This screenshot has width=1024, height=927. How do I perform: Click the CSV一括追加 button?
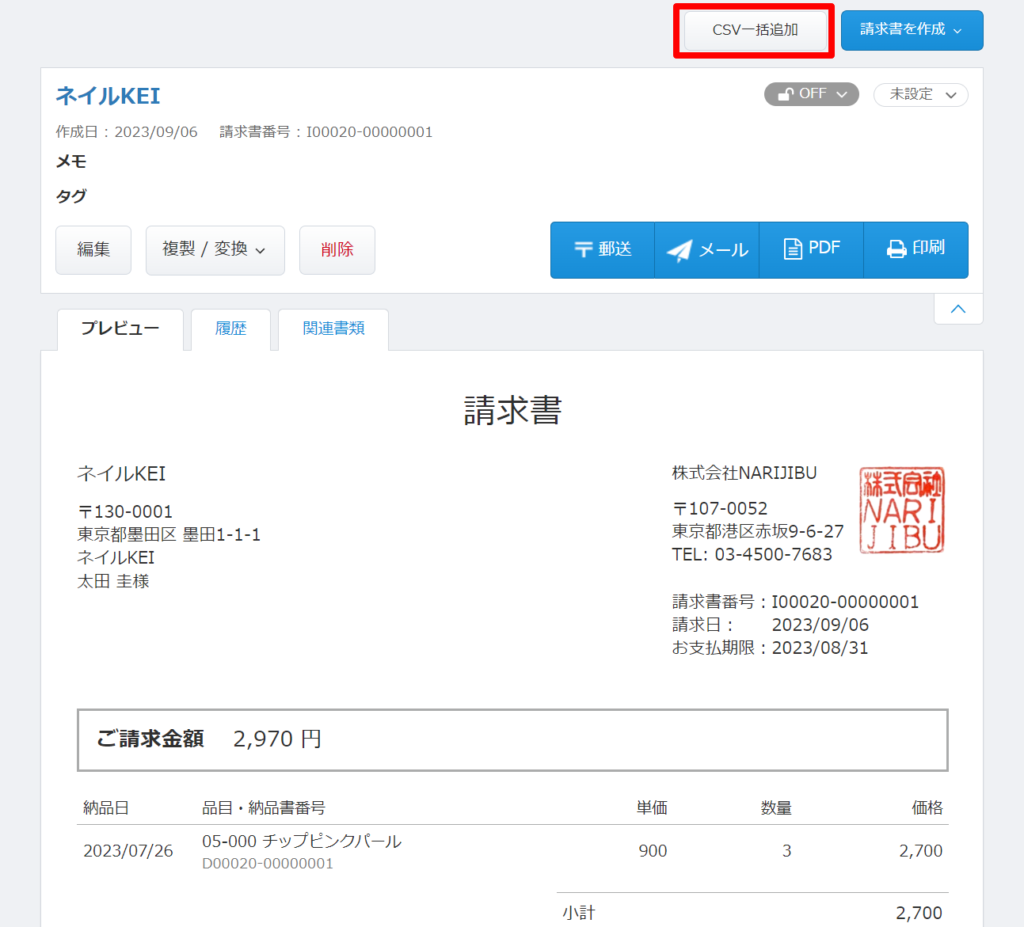click(753, 30)
